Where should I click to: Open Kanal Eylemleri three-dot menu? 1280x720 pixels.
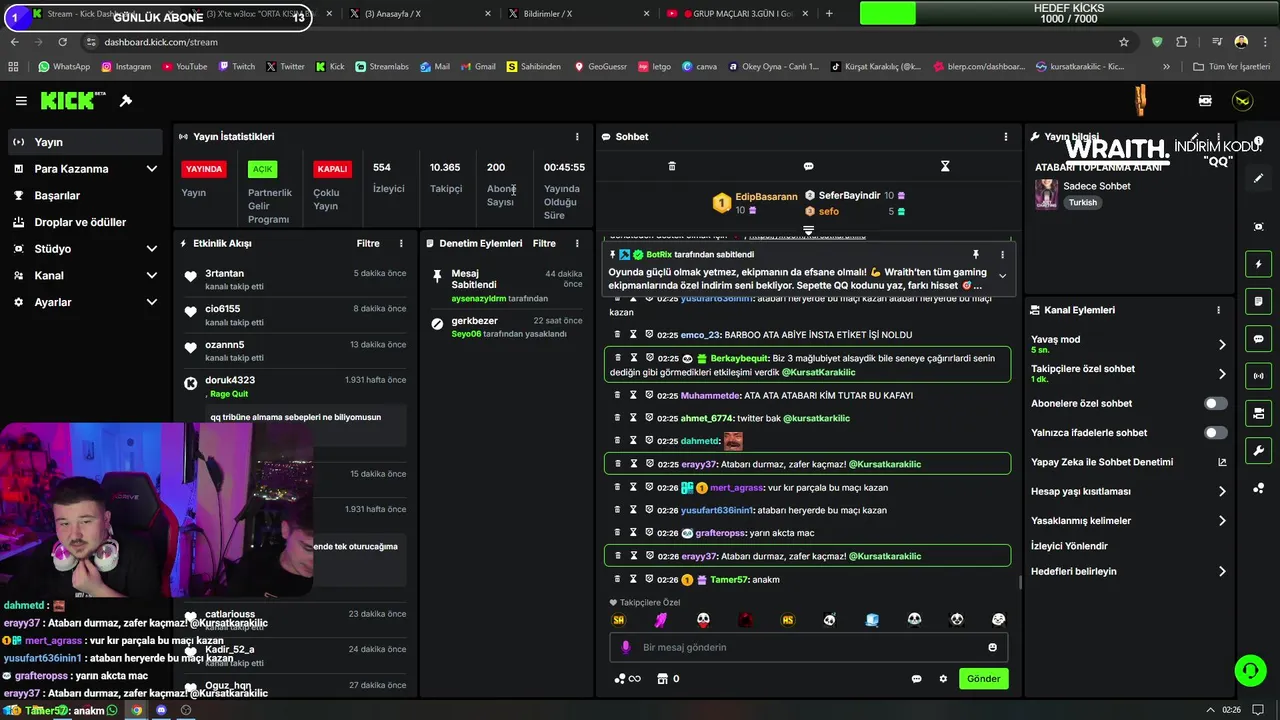[x=1218, y=310]
